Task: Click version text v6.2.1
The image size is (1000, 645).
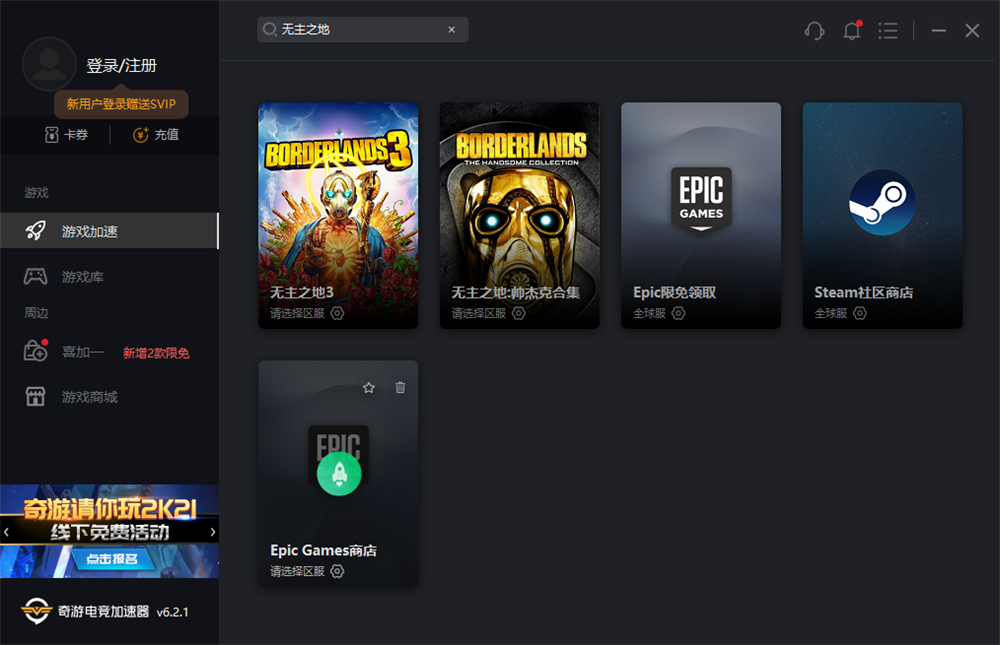Action: (172, 612)
